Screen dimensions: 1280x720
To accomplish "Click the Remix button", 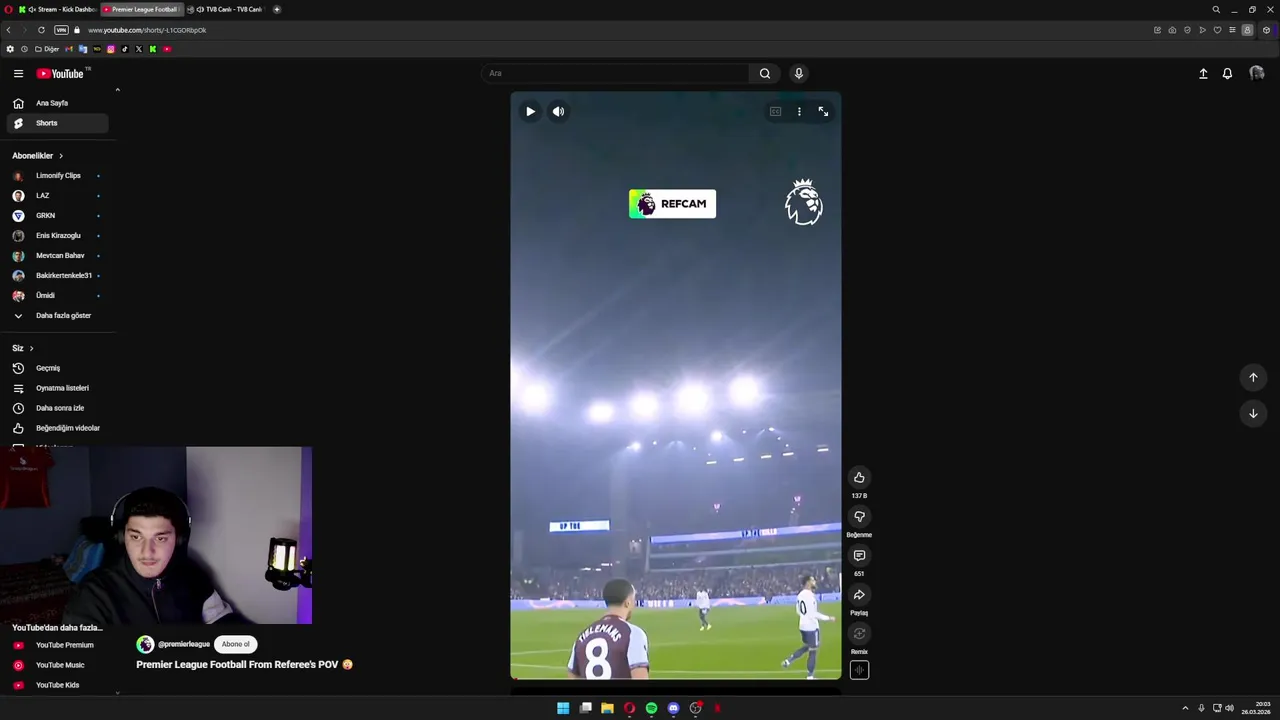I will pyautogui.click(x=859, y=633).
